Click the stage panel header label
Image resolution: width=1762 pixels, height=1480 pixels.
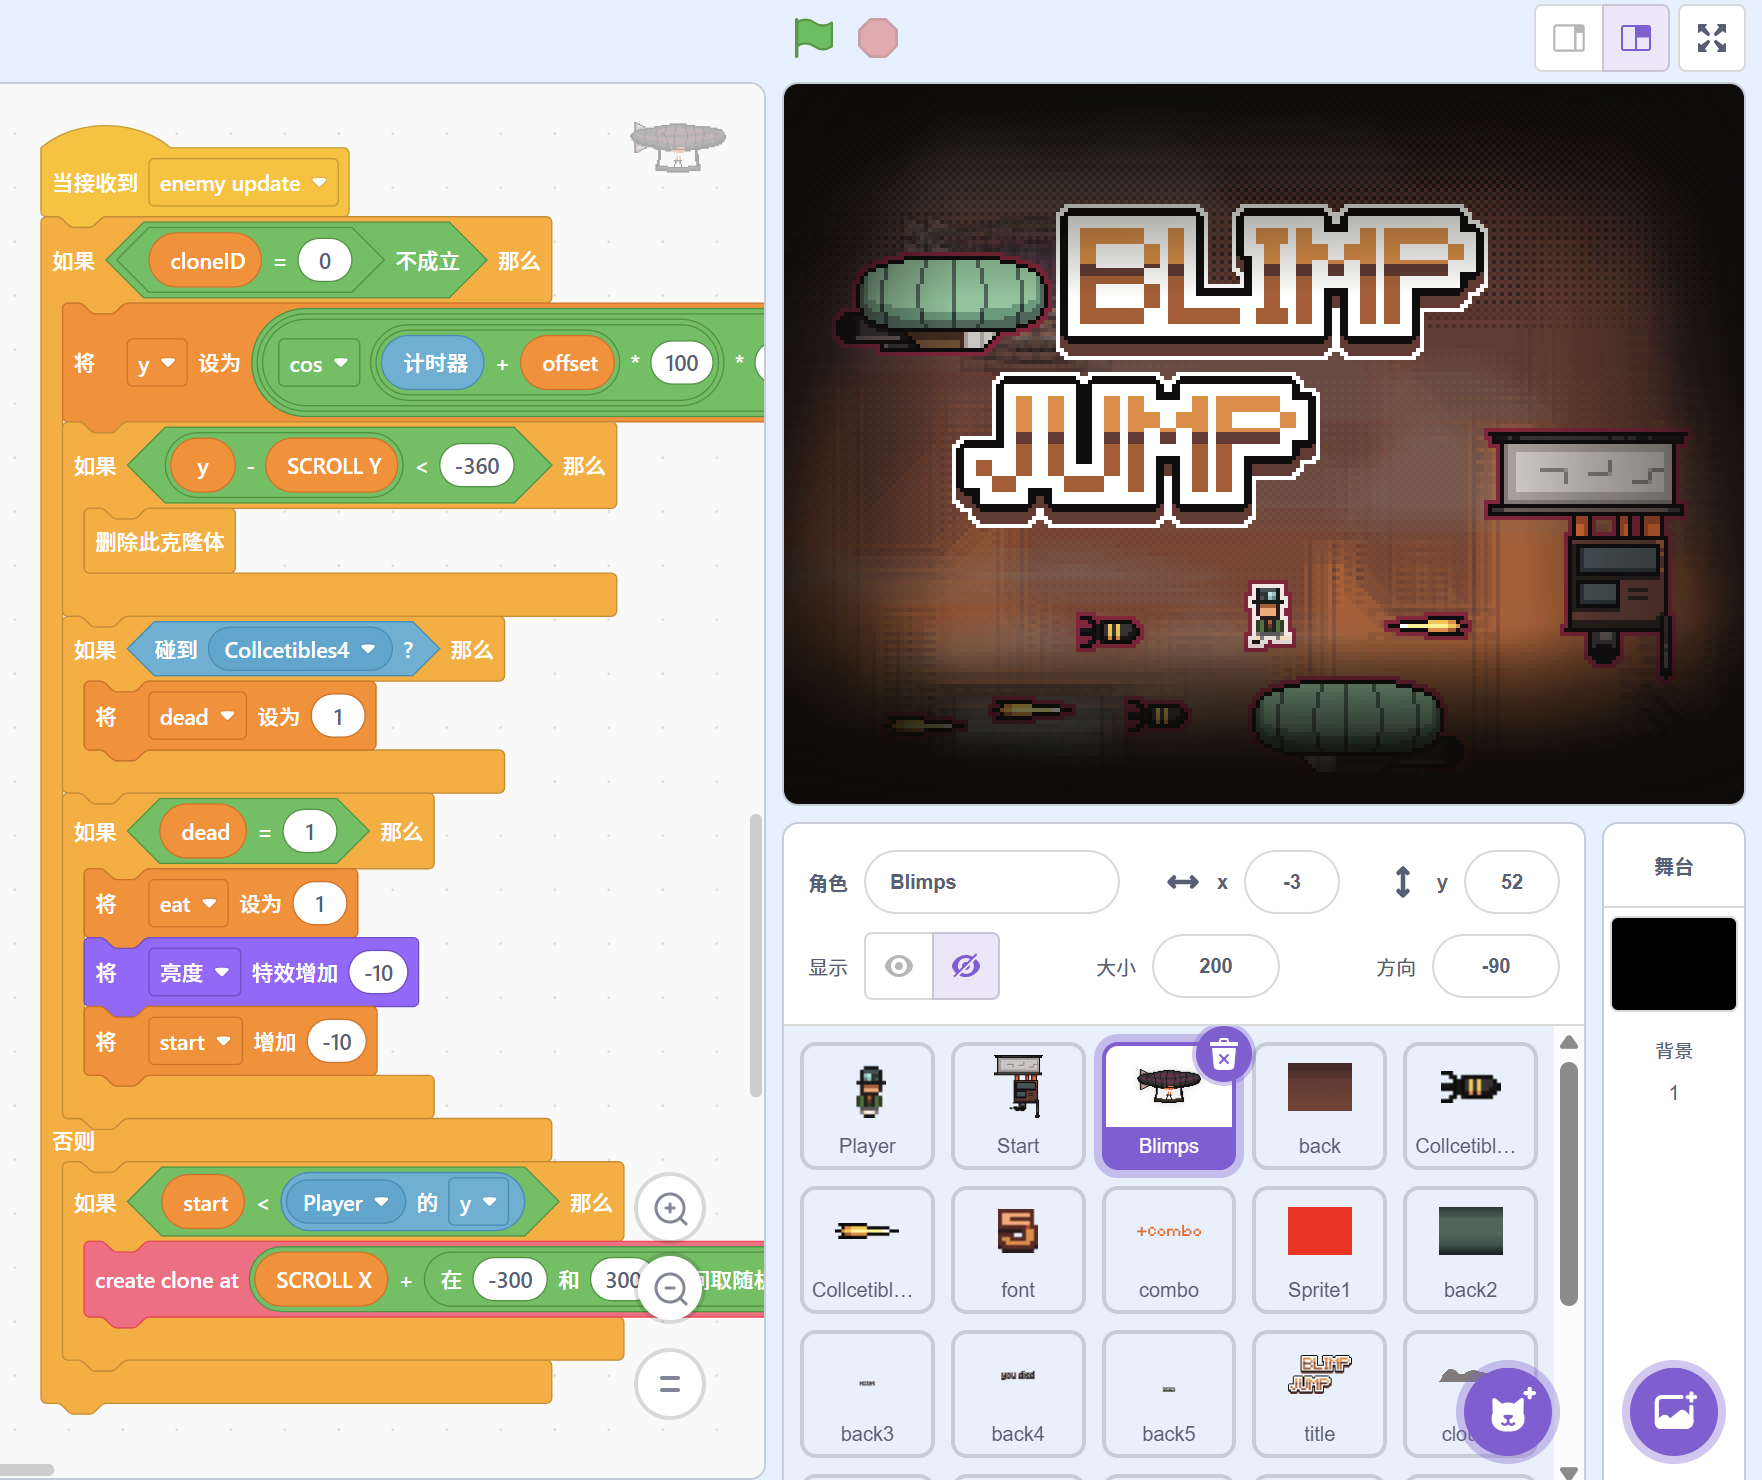tap(1674, 867)
